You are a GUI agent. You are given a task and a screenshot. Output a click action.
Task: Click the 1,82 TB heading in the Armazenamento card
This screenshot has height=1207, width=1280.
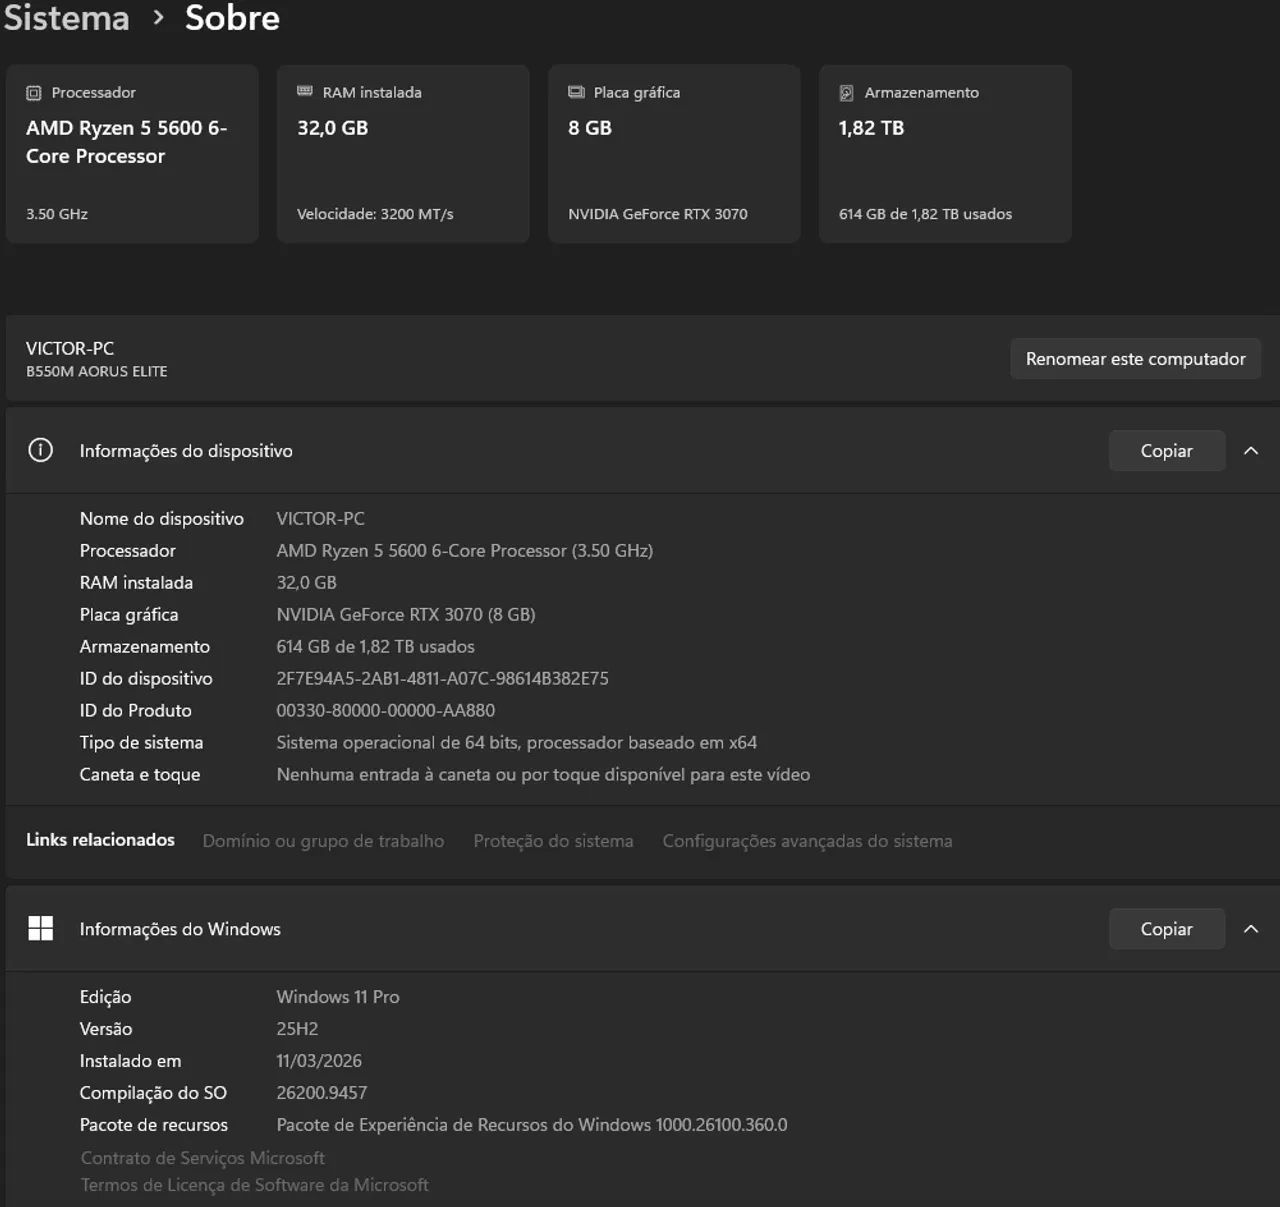click(x=871, y=128)
